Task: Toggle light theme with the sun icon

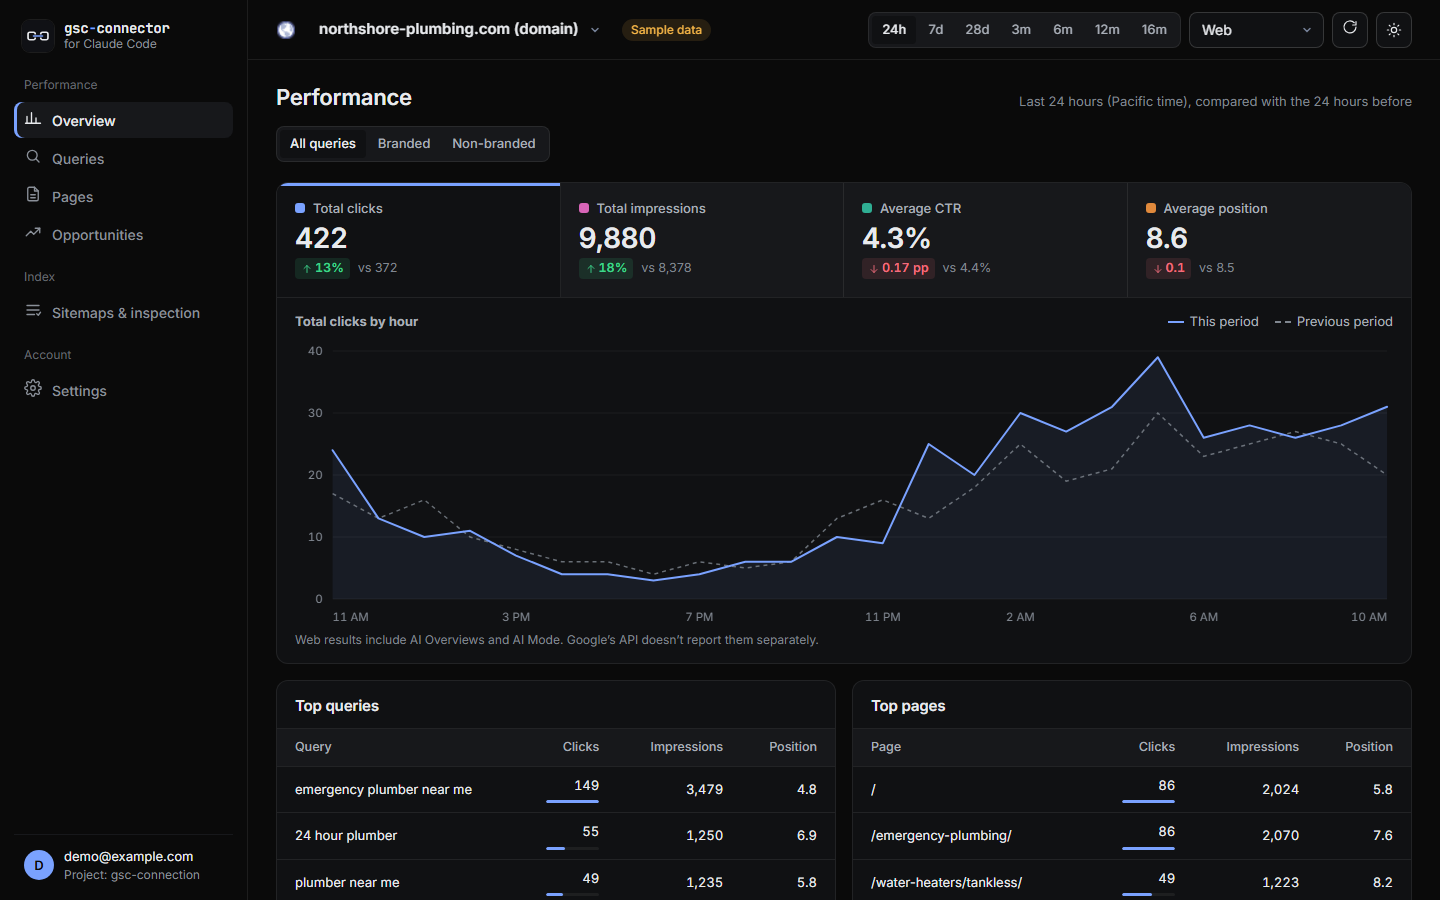Action: coord(1394,30)
